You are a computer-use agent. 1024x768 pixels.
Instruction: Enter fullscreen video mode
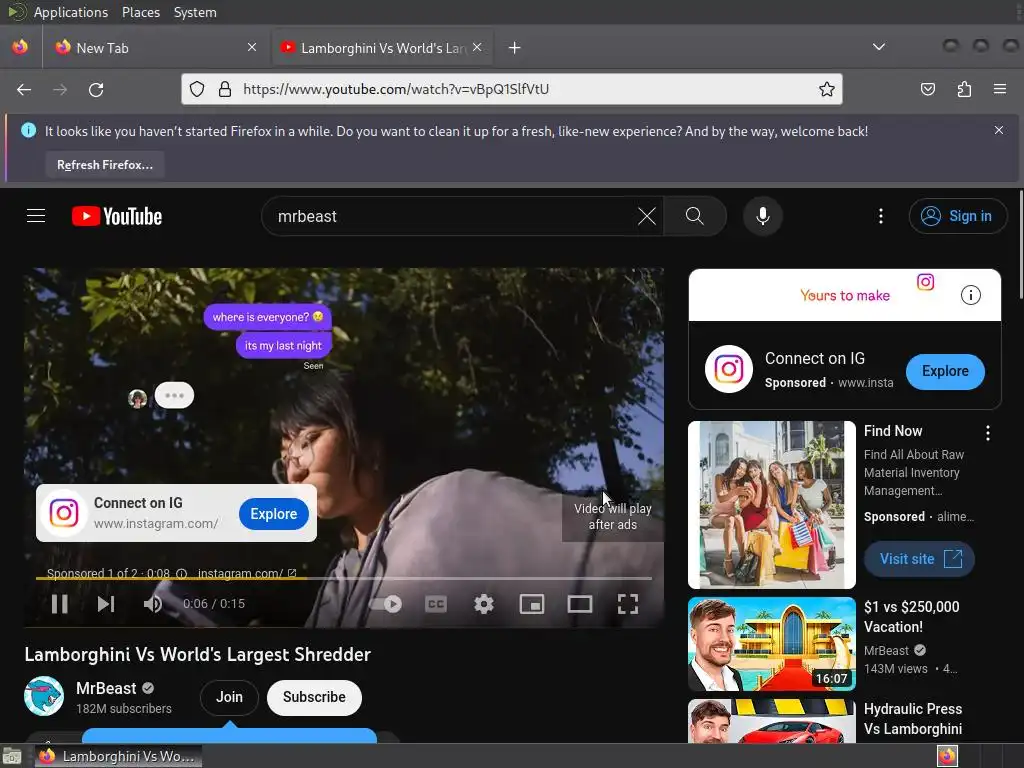[x=628, y=604]
